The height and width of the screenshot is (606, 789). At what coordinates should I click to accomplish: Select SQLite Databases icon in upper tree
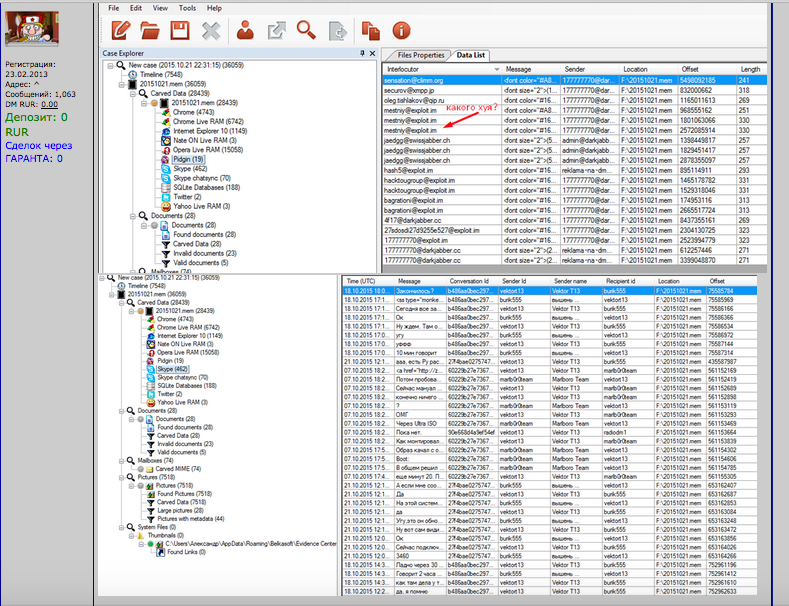pyautogui.click(x=166, y=188)
